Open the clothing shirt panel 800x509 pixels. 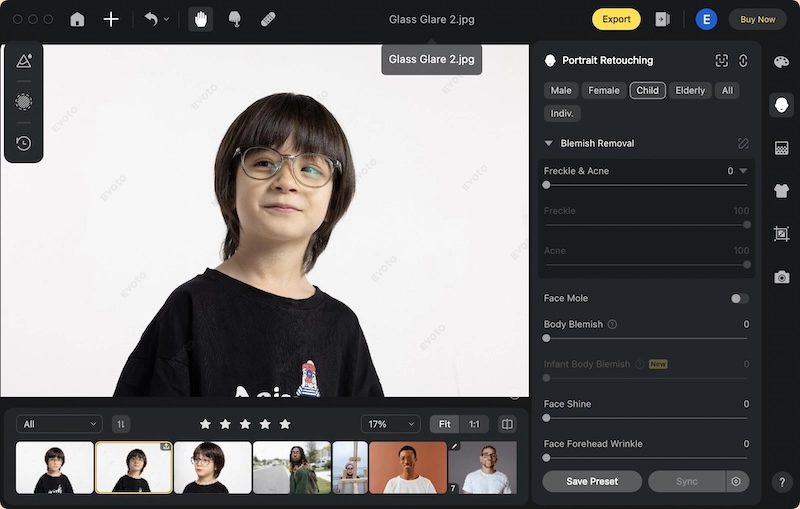[x=781, y=191]
